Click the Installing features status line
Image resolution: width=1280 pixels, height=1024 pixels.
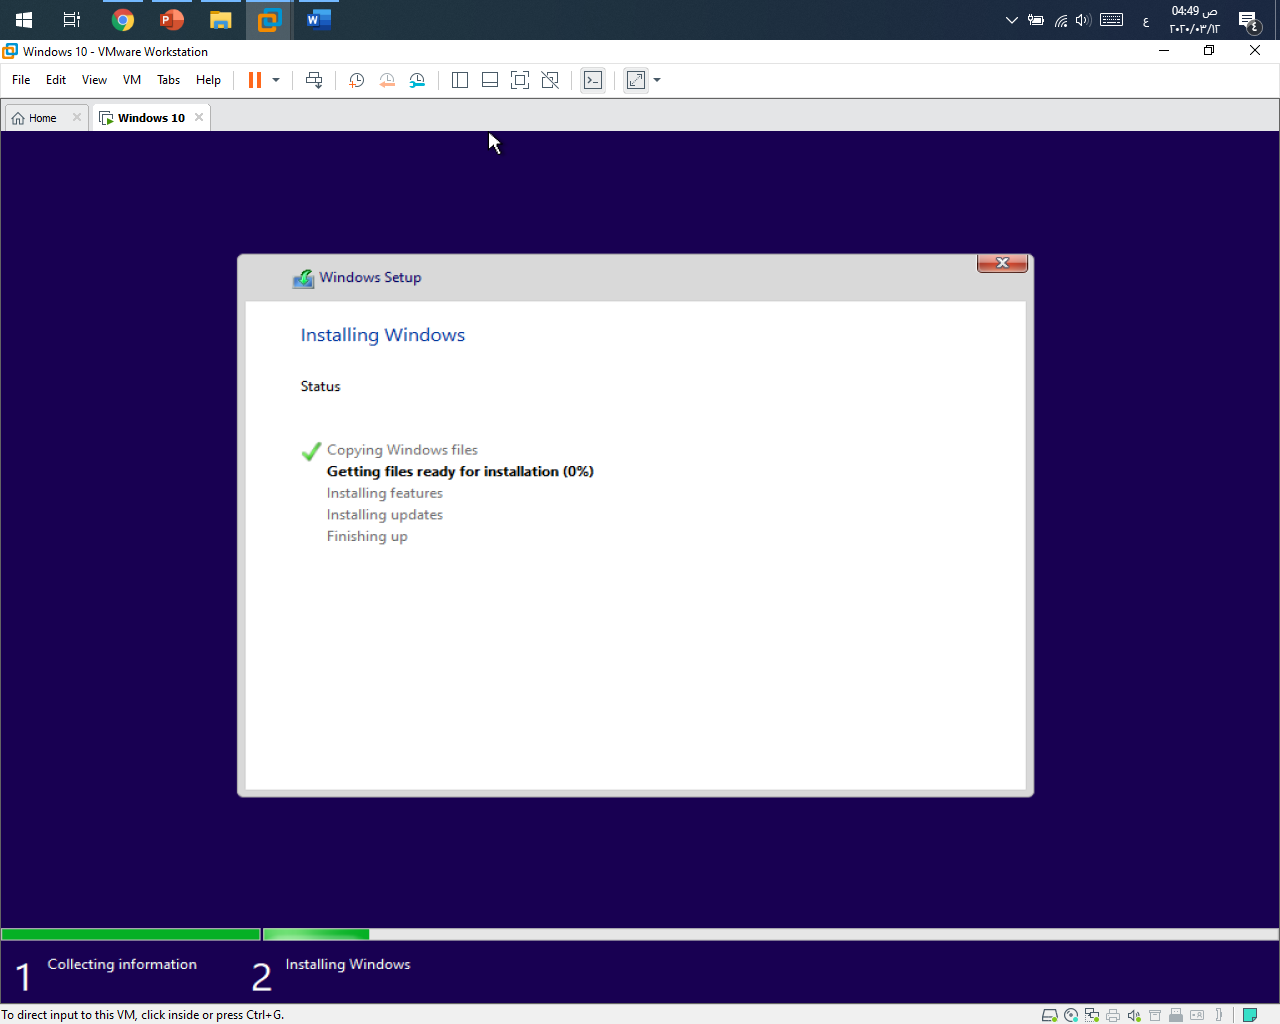pos(385,493)
